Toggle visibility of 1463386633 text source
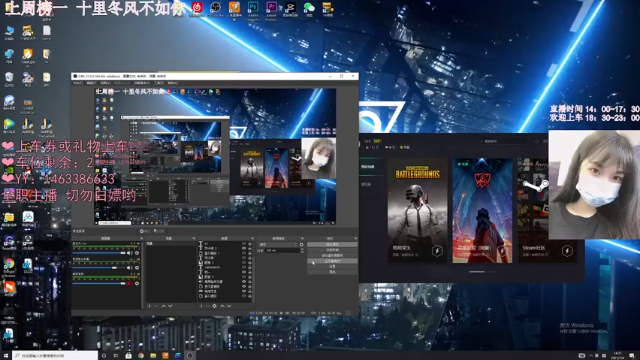 (x=244, y=267)
